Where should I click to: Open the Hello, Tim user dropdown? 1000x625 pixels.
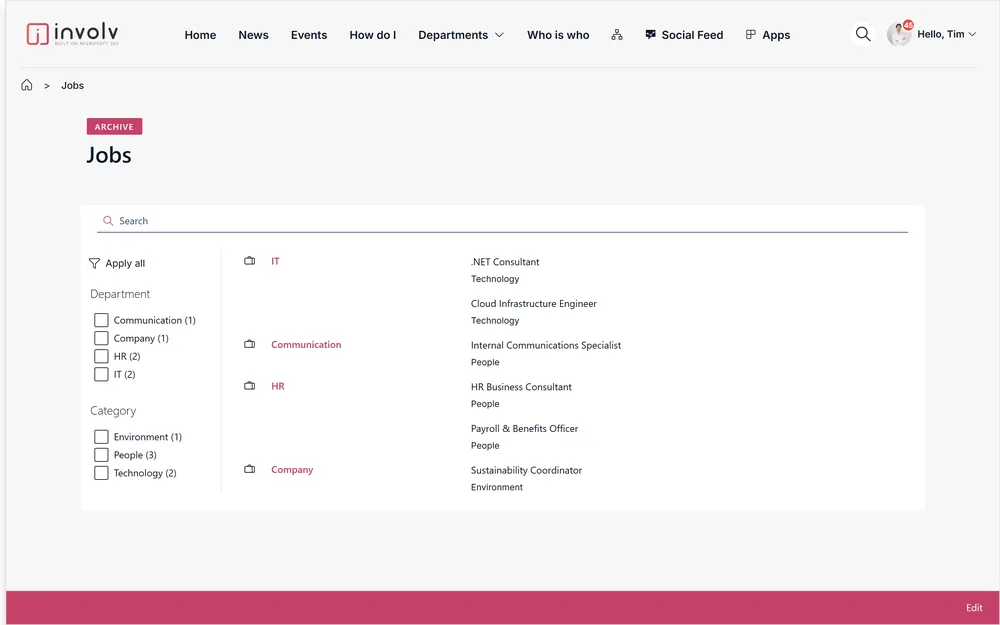(946, 34)
